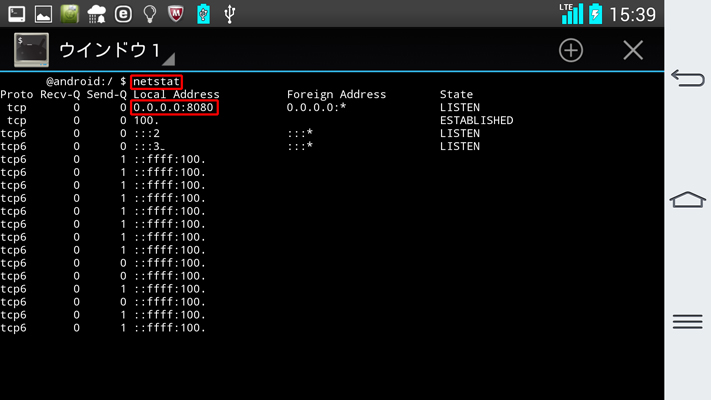Close the current terminal window with X
The width and height of the screenshot is (711, 400).
(633, 50)
